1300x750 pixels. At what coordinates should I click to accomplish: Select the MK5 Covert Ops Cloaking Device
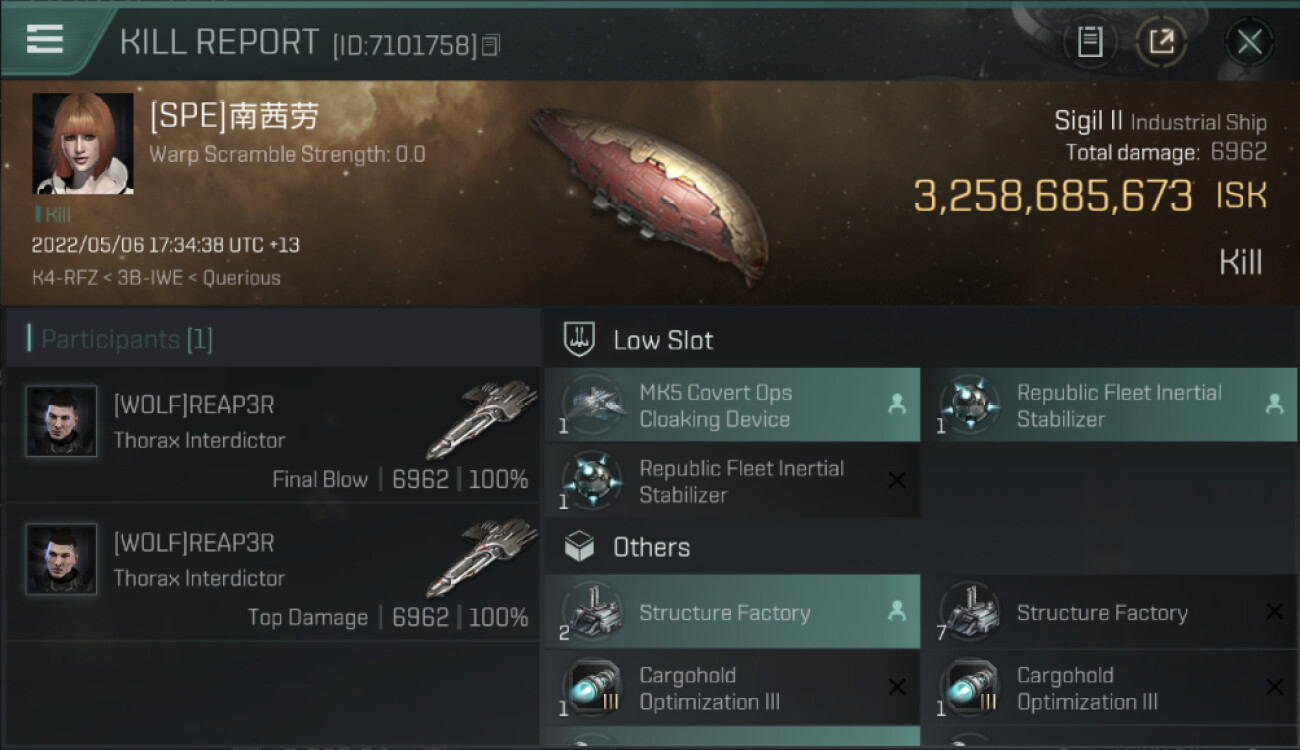tap(732, 406)
